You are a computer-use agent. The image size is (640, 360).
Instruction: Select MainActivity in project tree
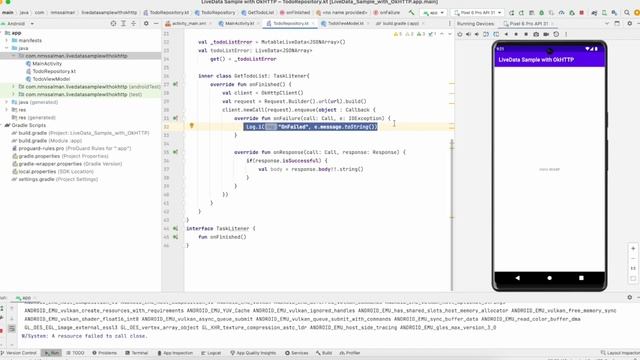point(47,64)
